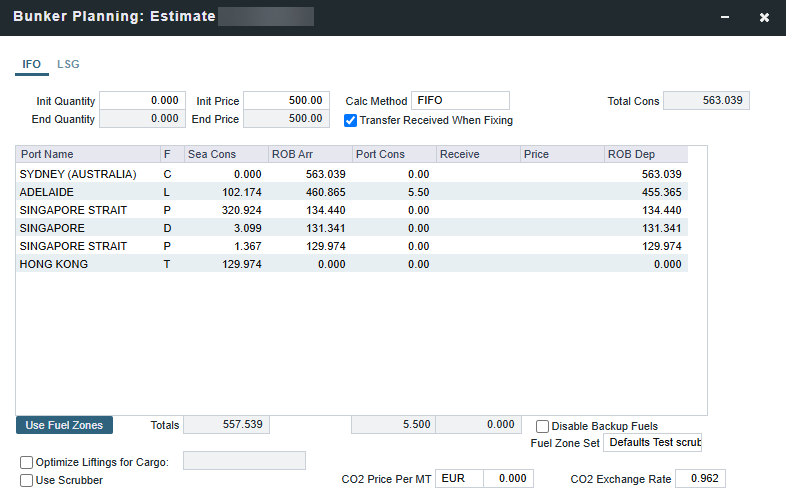Click the Init Price input field
This screenshot has width=786, height=495.
click(x=286, y=100)
